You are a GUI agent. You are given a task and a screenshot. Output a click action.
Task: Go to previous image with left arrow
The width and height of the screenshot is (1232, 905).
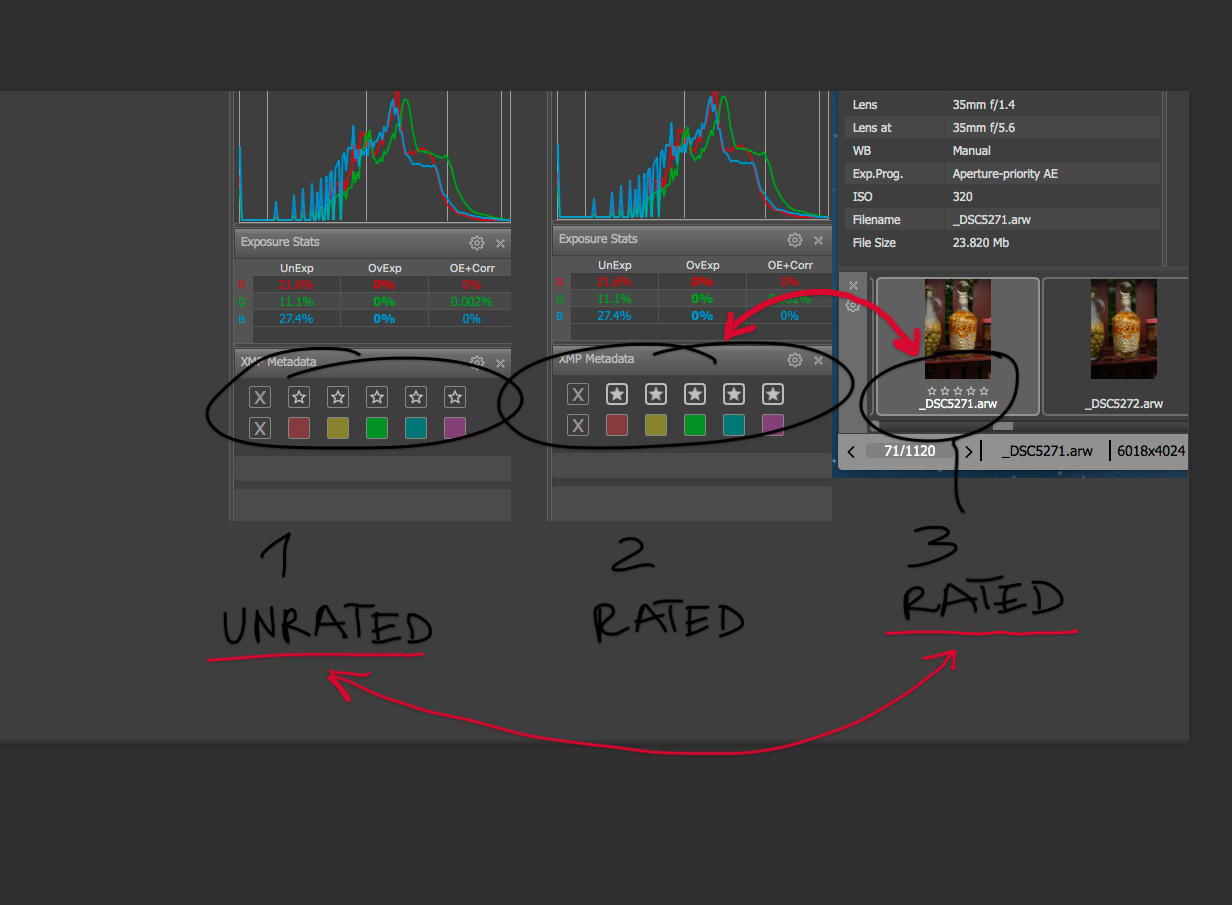click(x=851, y=451)
